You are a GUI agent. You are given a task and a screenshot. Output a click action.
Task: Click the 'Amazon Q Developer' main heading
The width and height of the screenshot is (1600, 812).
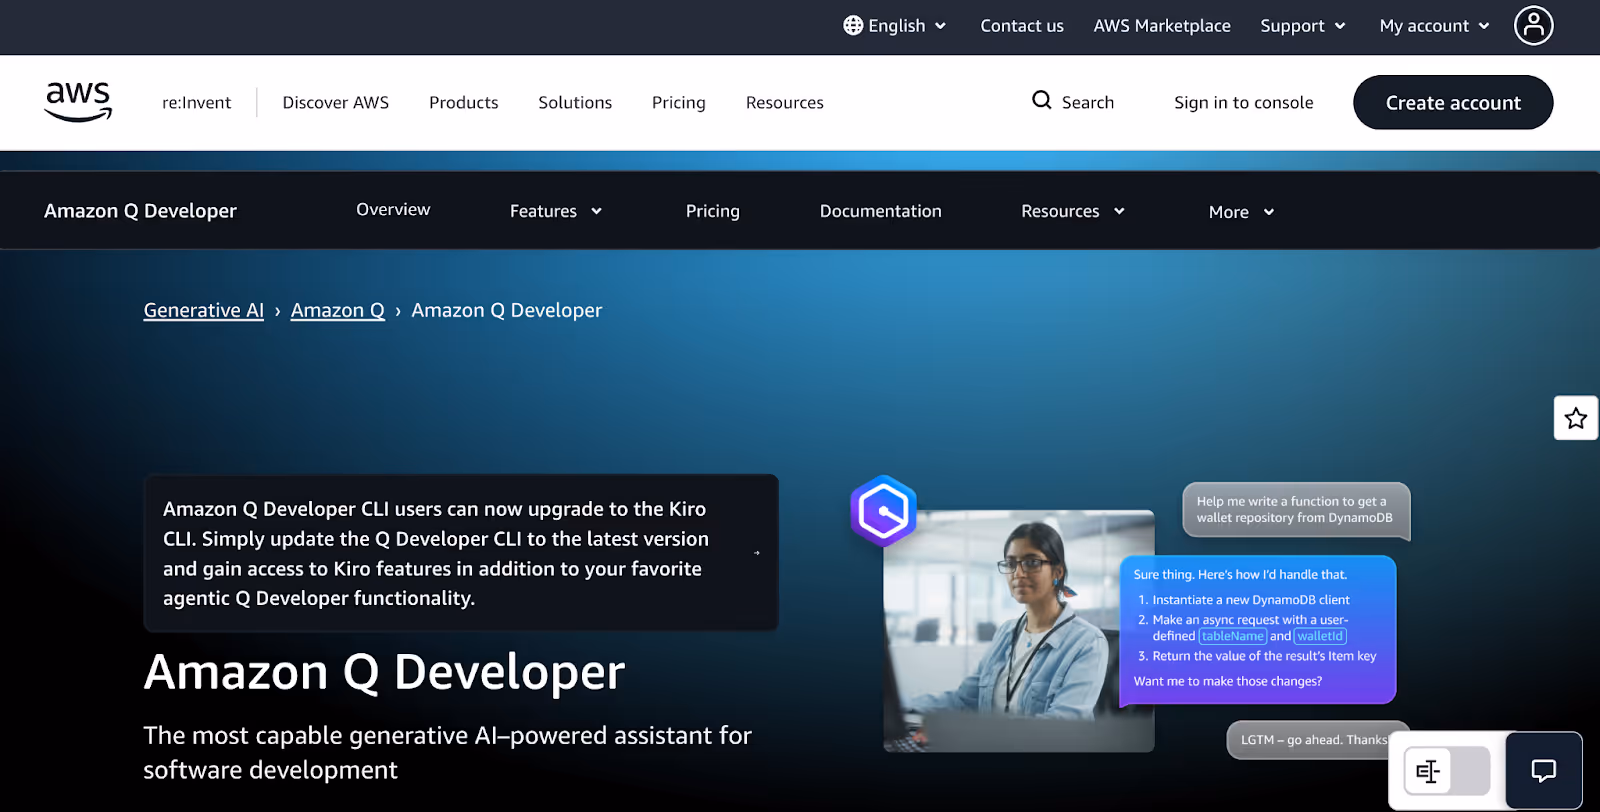coord(384,672)
